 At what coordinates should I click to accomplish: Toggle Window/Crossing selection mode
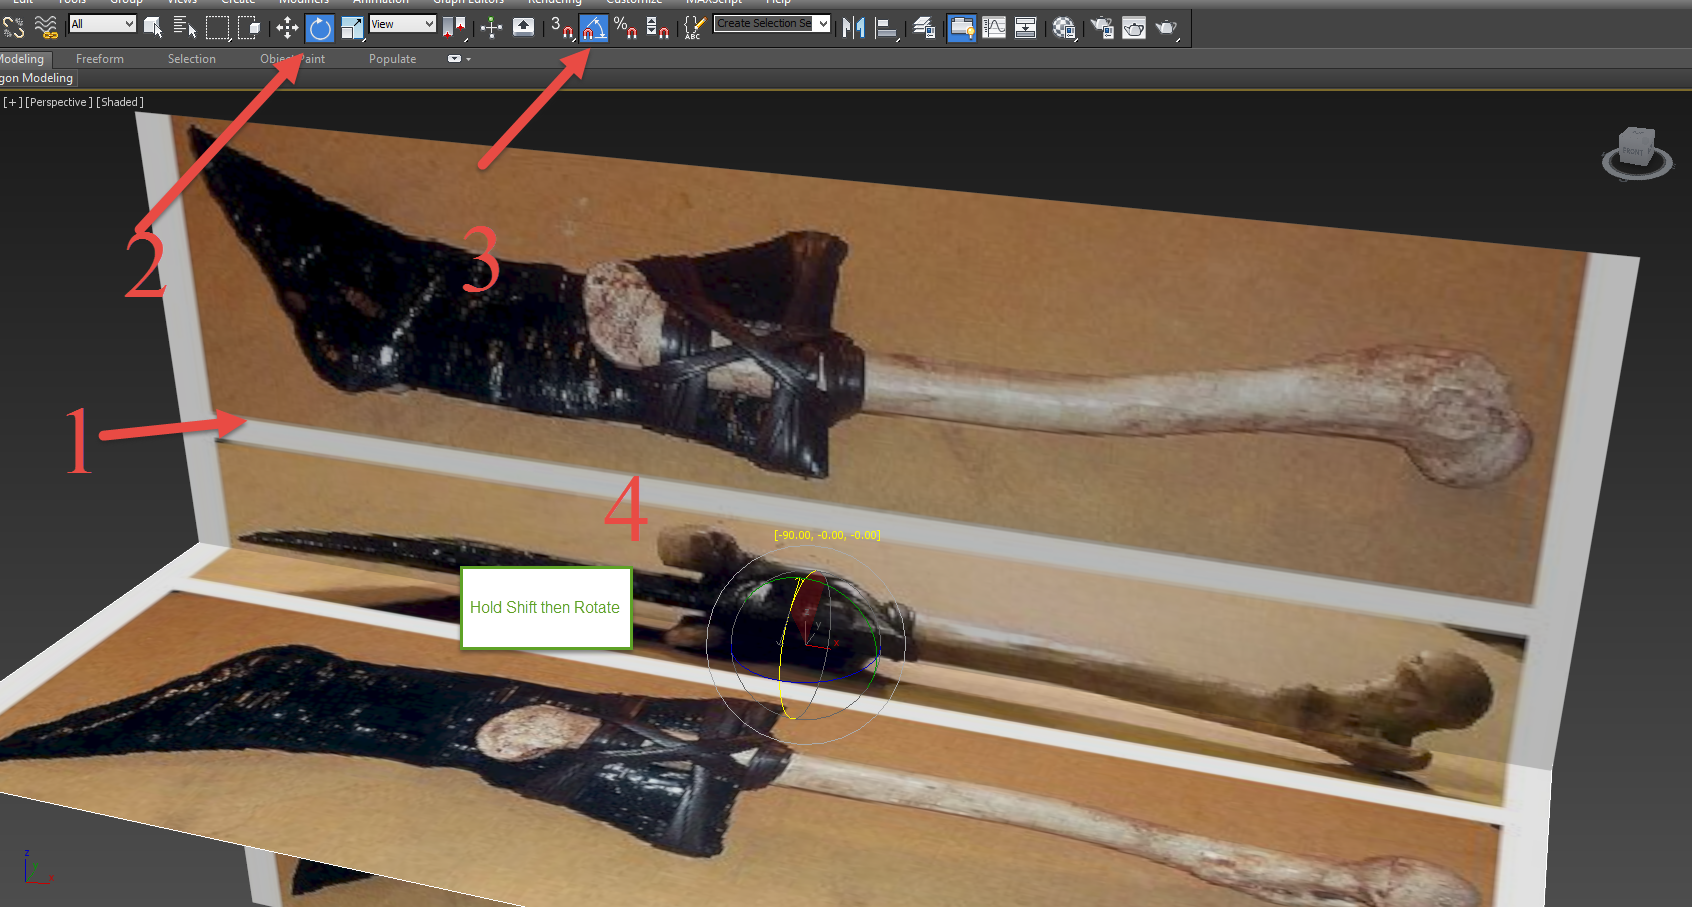coord(249,27)
